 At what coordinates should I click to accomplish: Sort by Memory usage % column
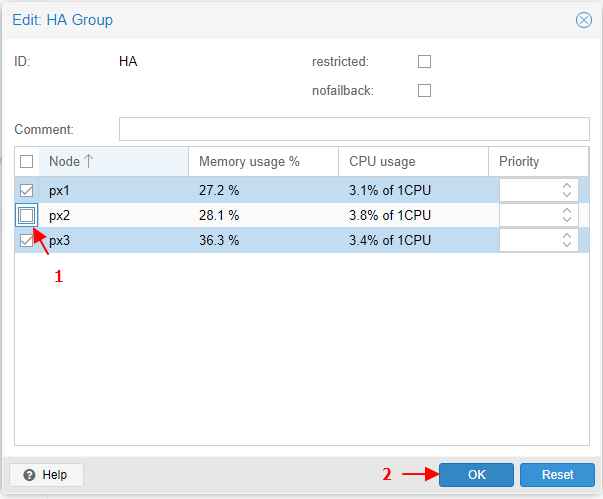point(263,162)
